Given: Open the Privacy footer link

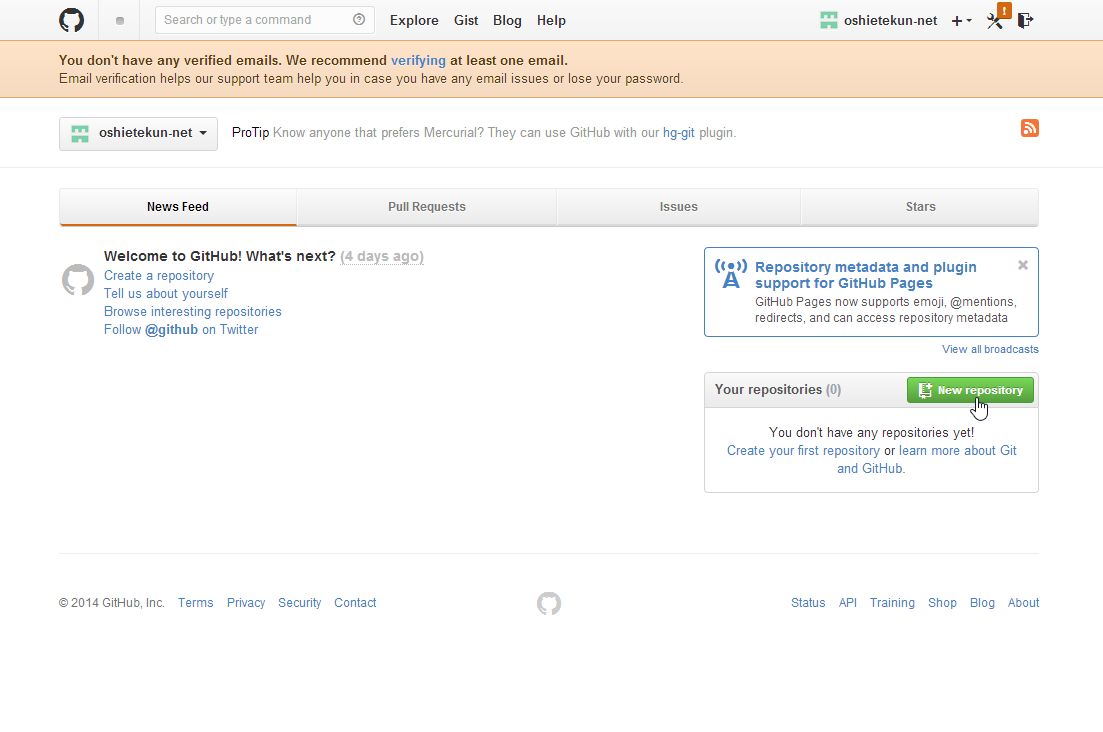Looking at the screenshot, I should pyautogui.click(x=246, y=603).
